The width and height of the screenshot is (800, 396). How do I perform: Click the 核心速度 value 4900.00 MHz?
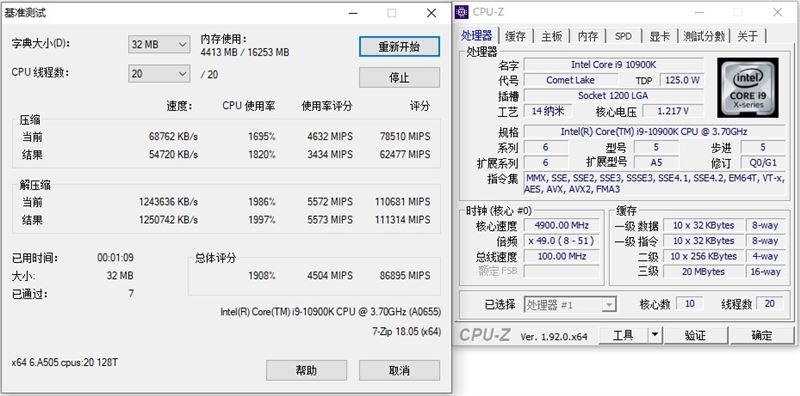[x=561, y=226]
